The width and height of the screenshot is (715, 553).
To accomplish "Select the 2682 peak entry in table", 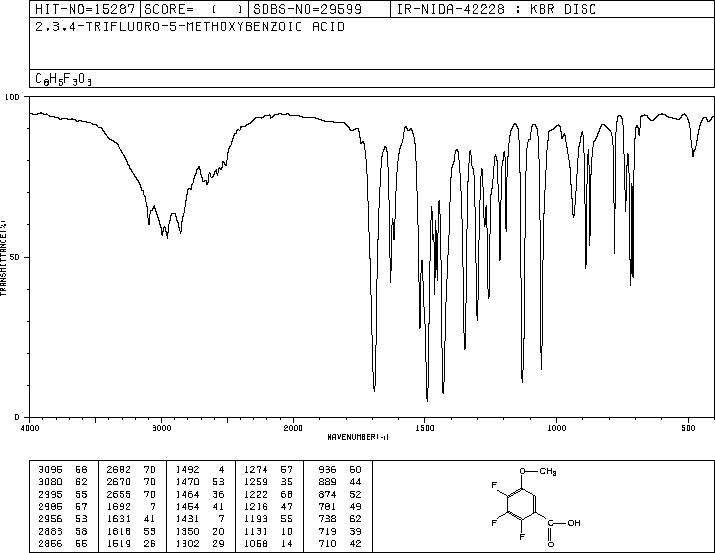I will 131,470.
